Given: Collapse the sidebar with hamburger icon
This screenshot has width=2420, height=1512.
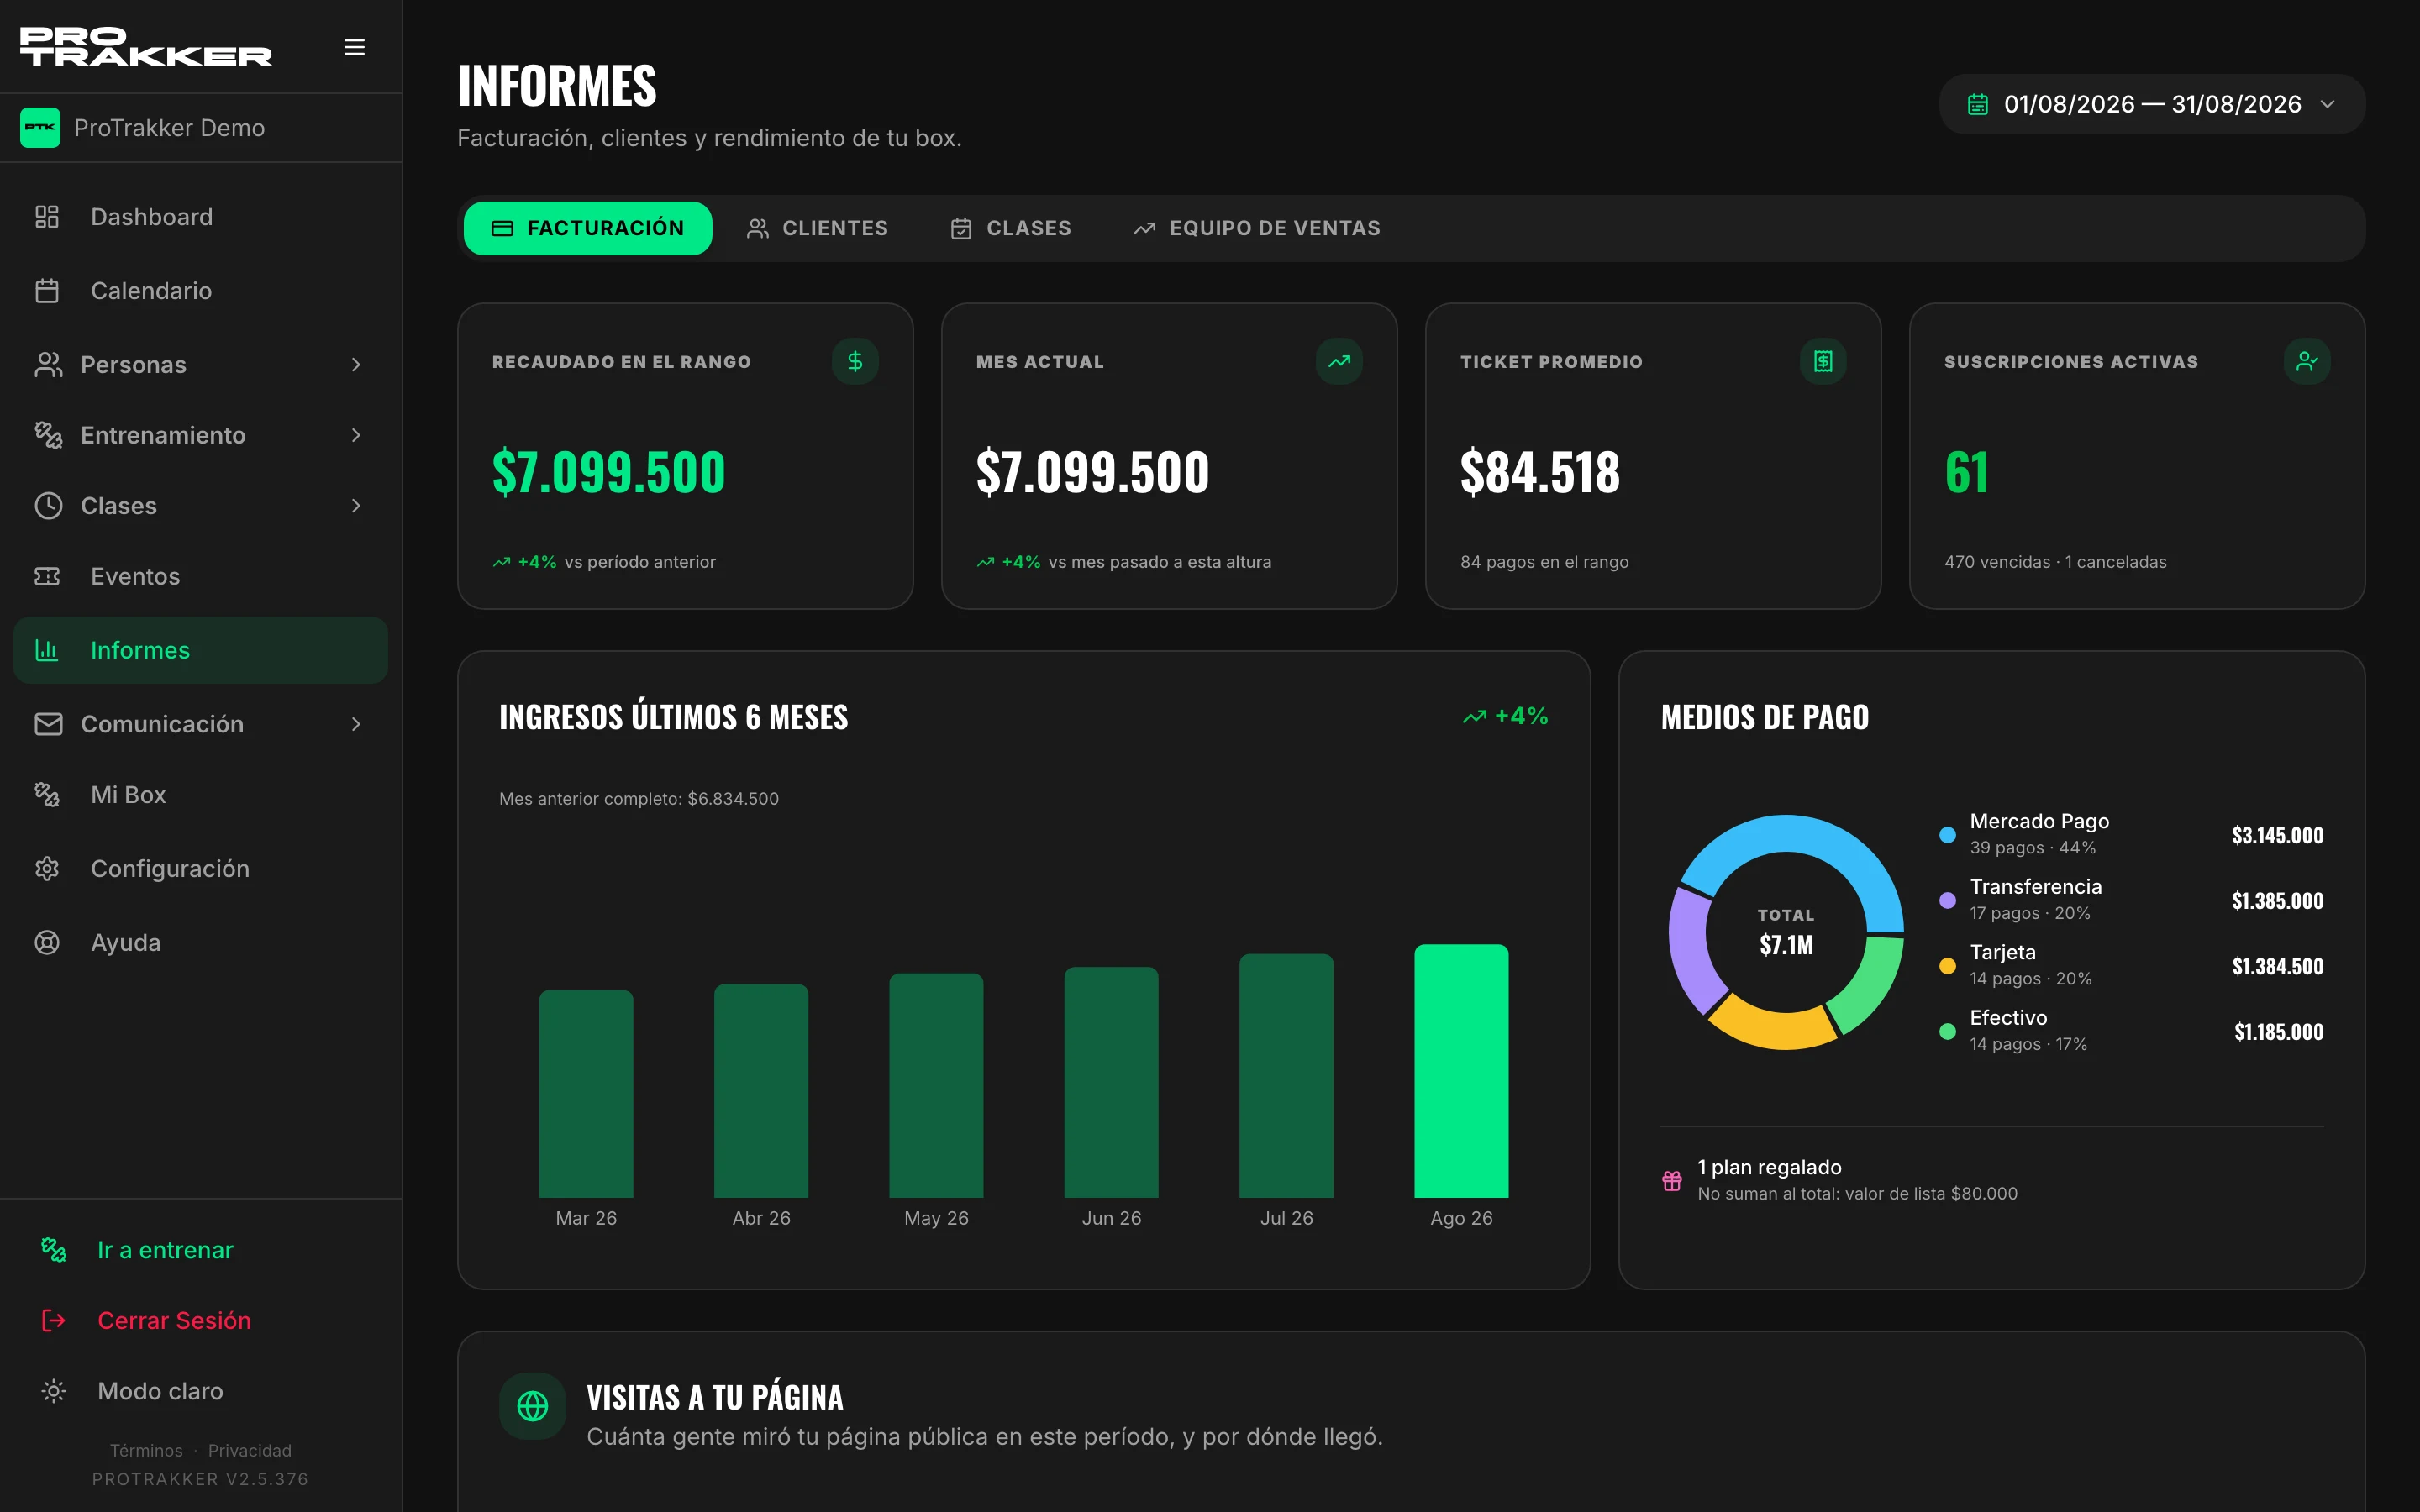Looking at the screenshot, I should click(354, 47).
